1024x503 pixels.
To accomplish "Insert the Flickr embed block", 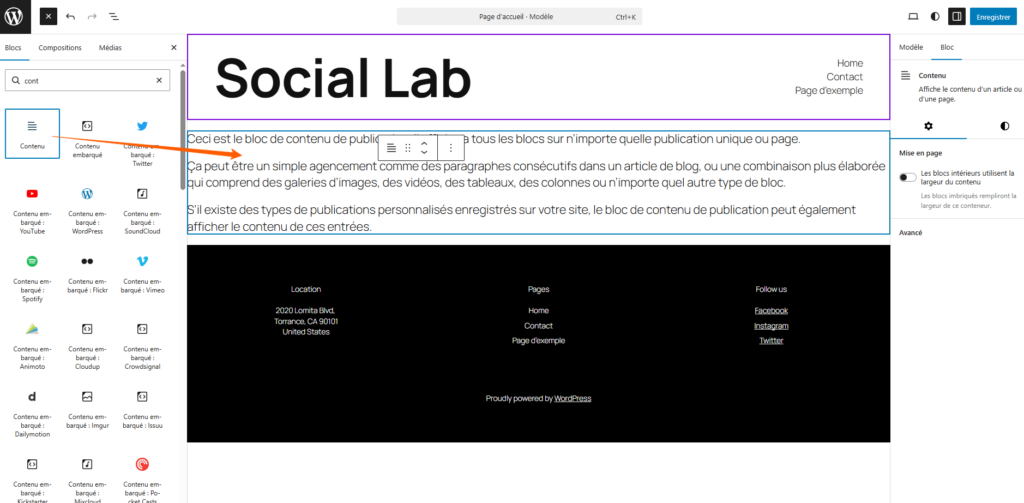I will 88,274.
